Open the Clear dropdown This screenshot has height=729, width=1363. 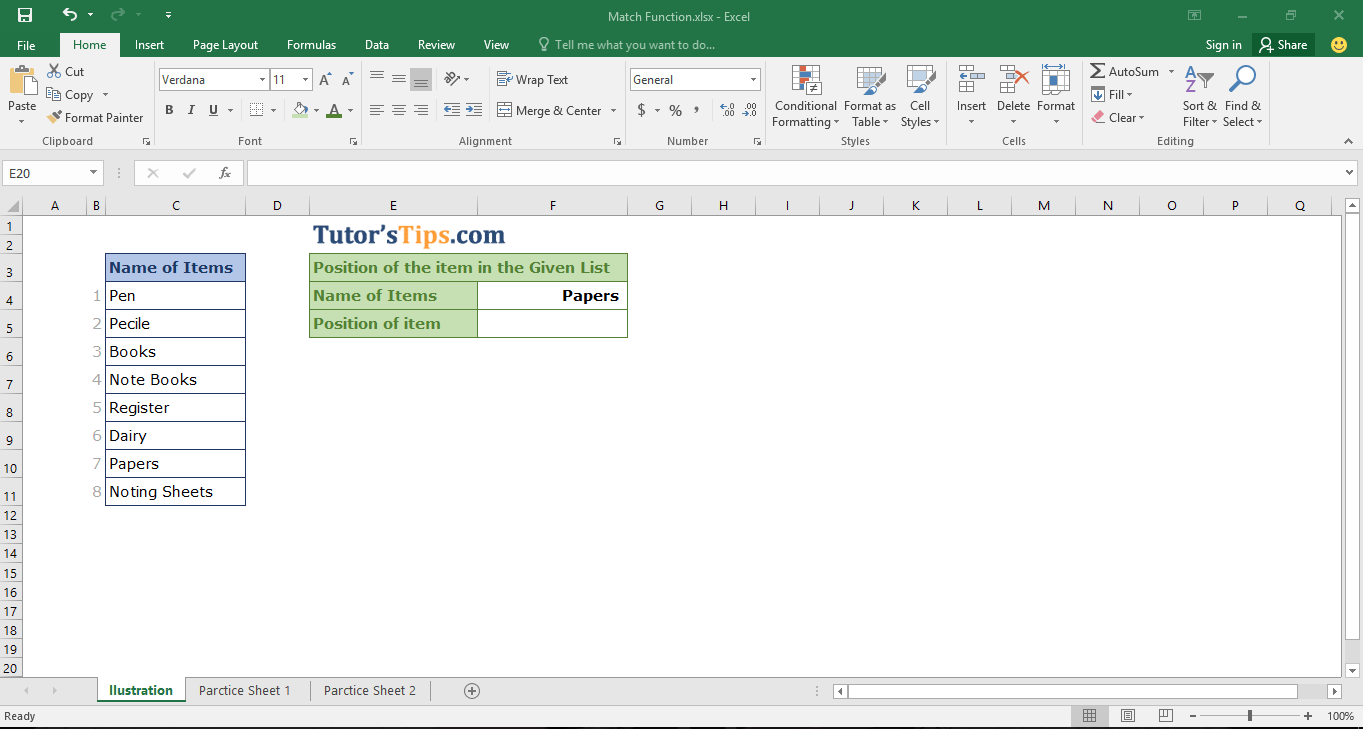1118,117
